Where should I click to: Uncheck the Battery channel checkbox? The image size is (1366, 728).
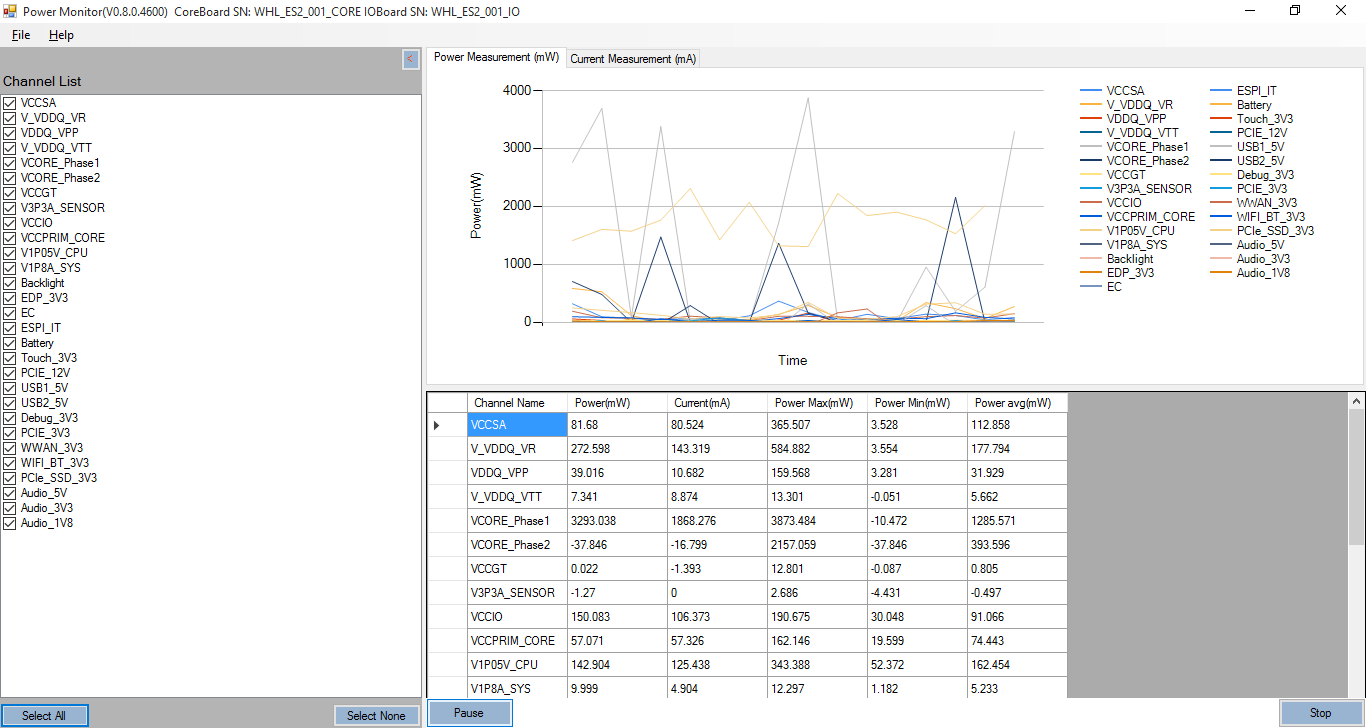click(x=10, y=343)
